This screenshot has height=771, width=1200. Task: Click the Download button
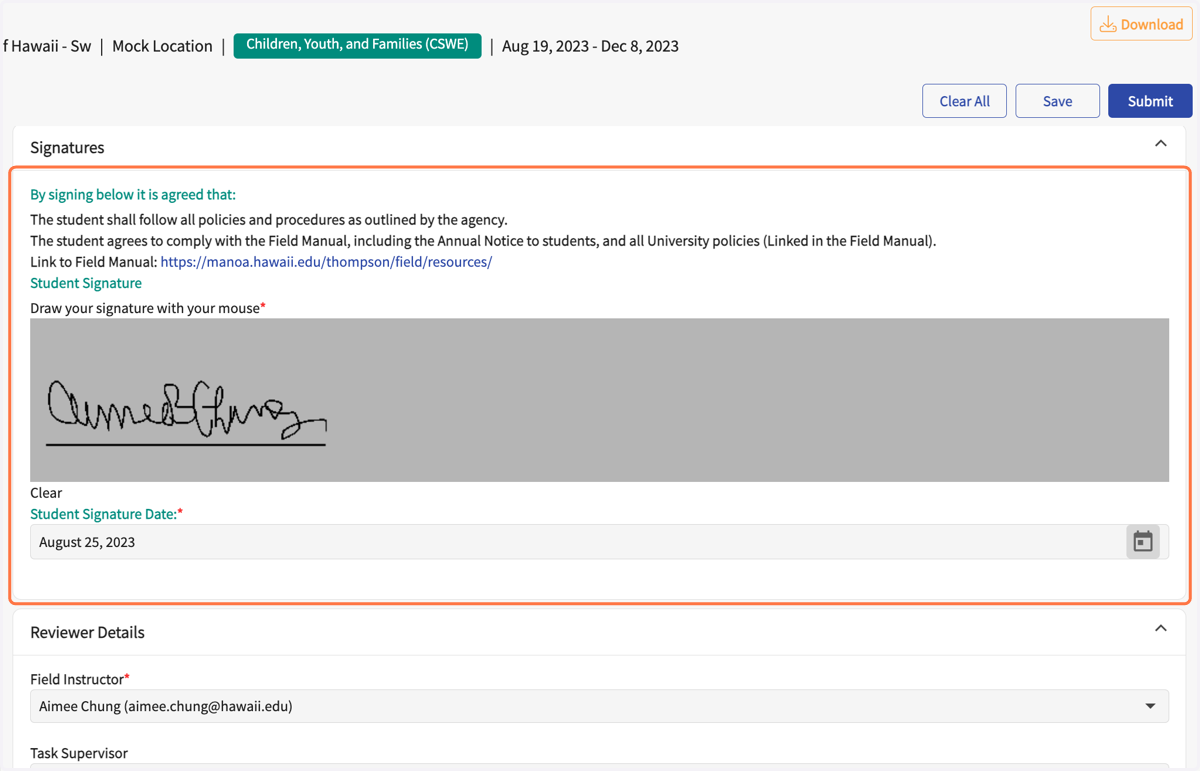pyautogui.click(x=1141, y=24)
